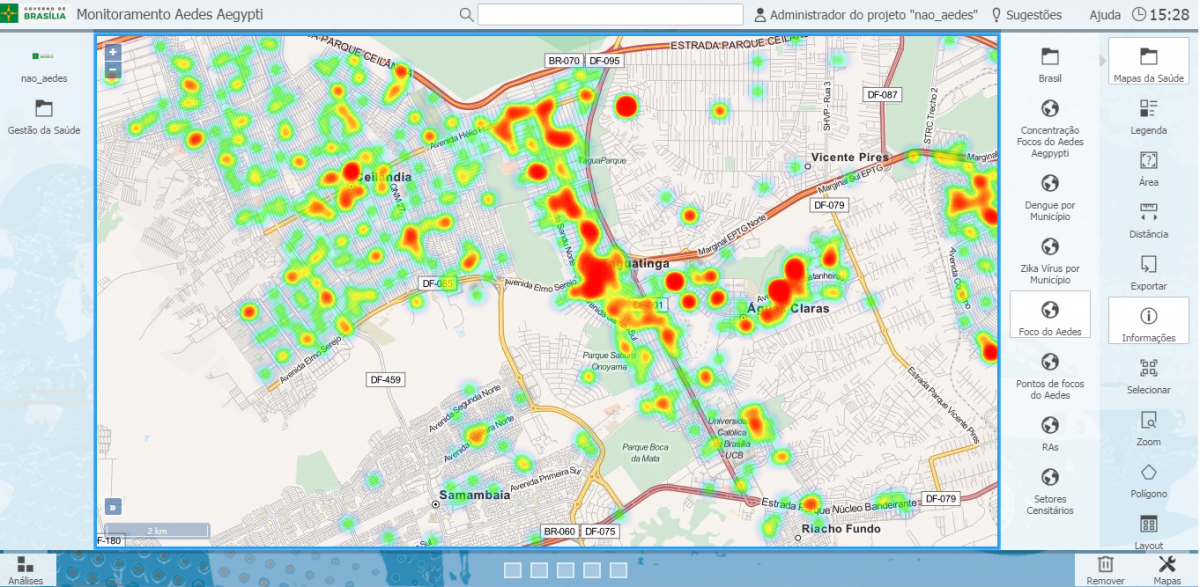1200x587 pixels.
Task: Click the Águas Claras map label
Action: [788, 309]
